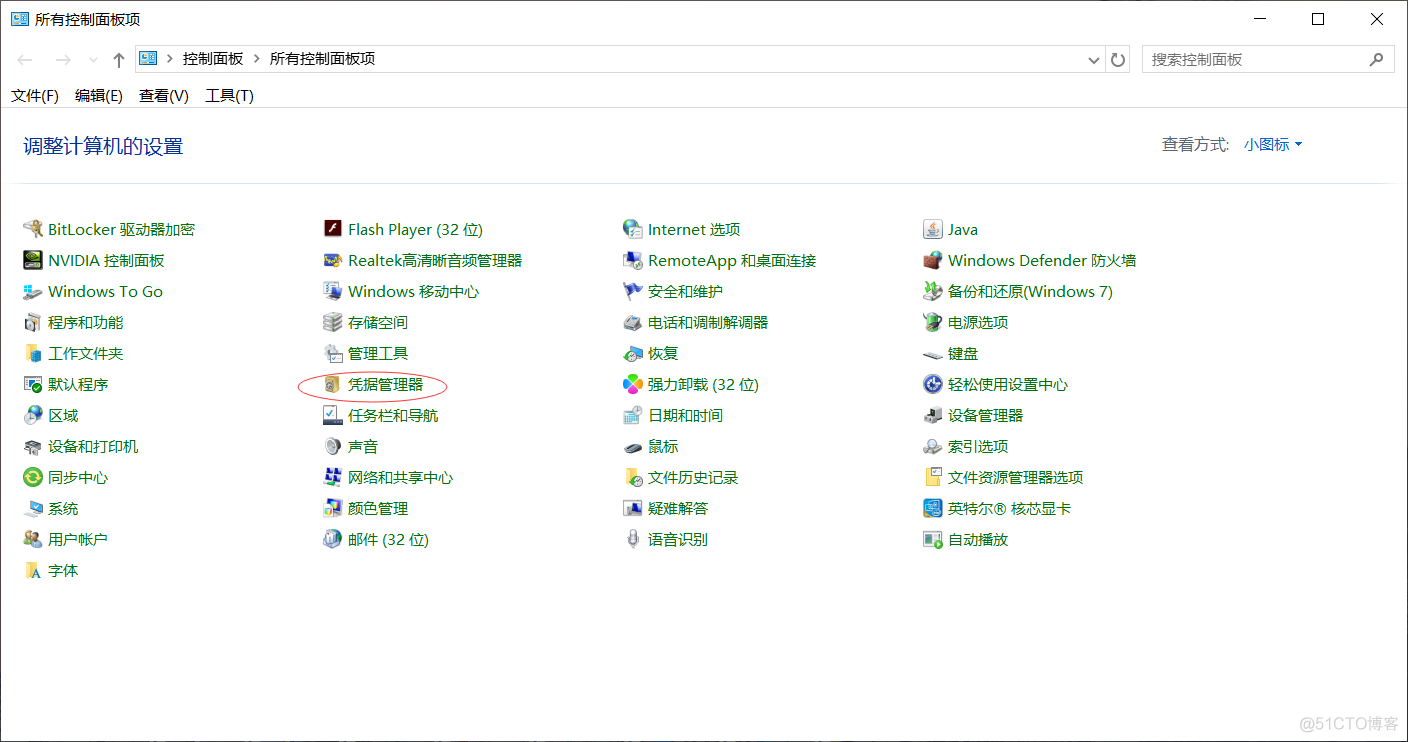Open the 任务栏和导航 icon
1408x742 pixels.
coord(333,415)
